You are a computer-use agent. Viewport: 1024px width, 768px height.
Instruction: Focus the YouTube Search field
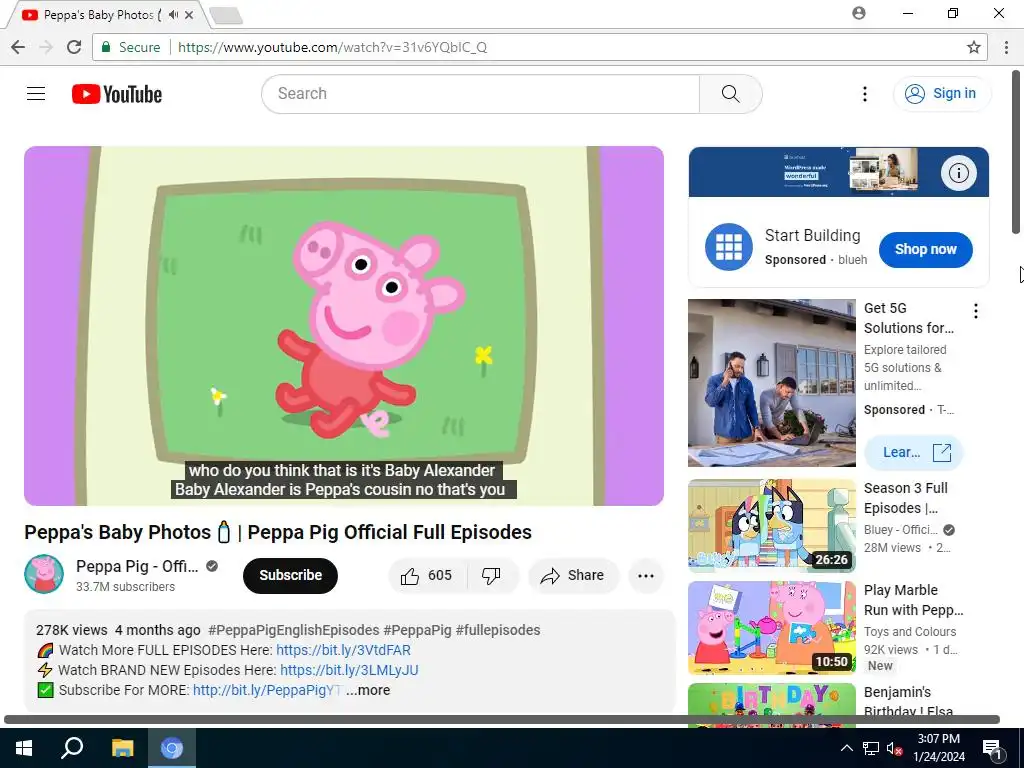[x=480, y=94]
